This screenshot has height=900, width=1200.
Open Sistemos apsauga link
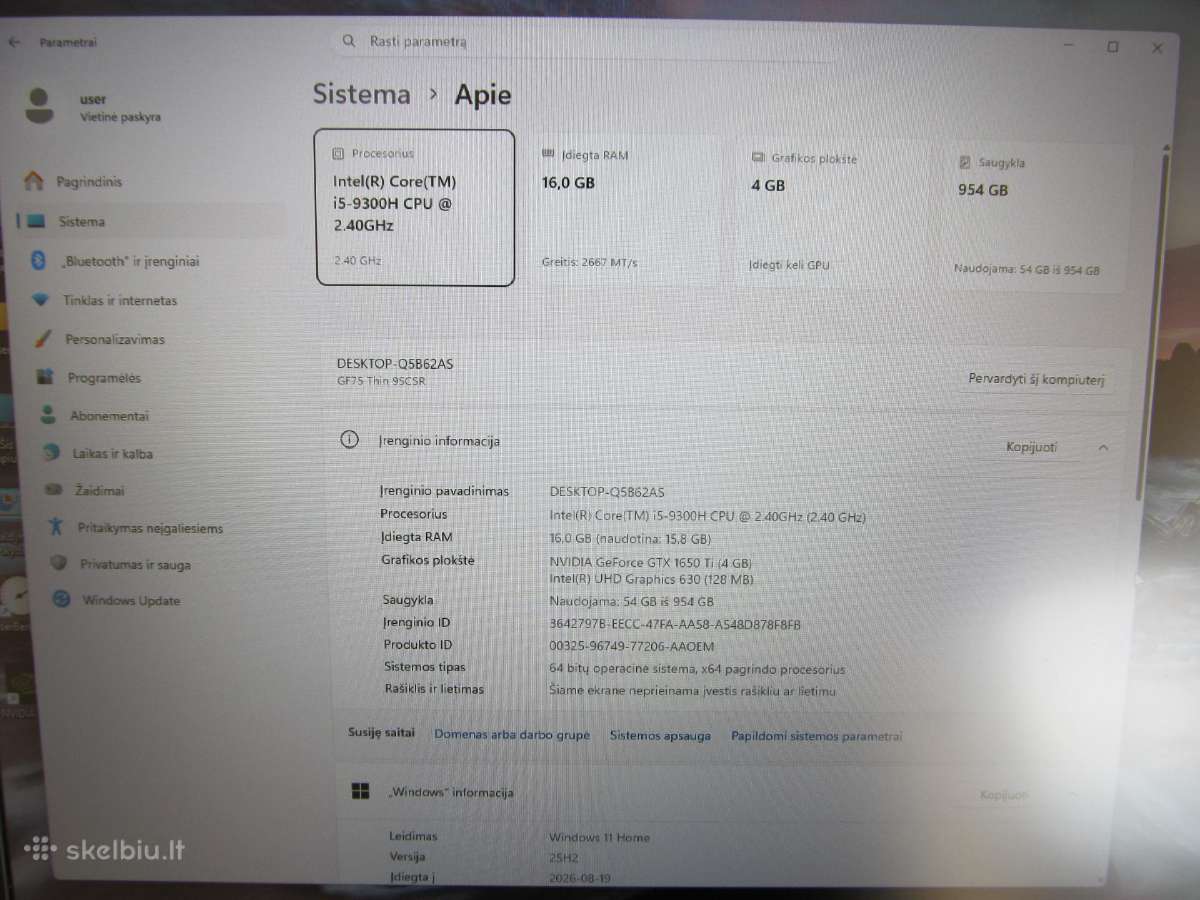[660, 735]
